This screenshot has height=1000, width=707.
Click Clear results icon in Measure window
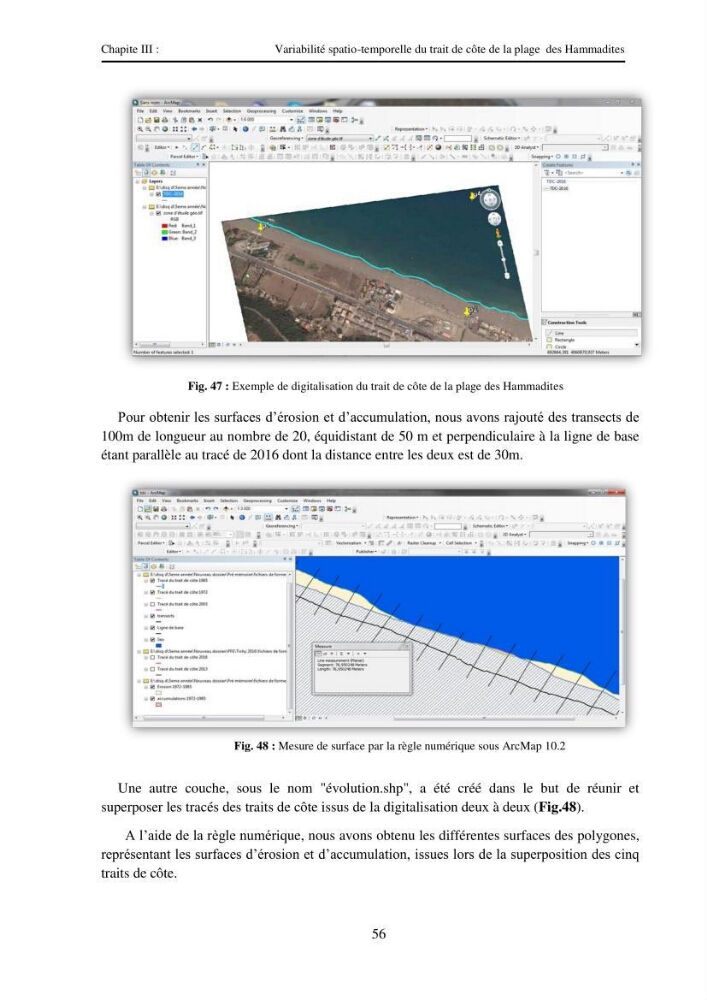click(x=358, y=654)
